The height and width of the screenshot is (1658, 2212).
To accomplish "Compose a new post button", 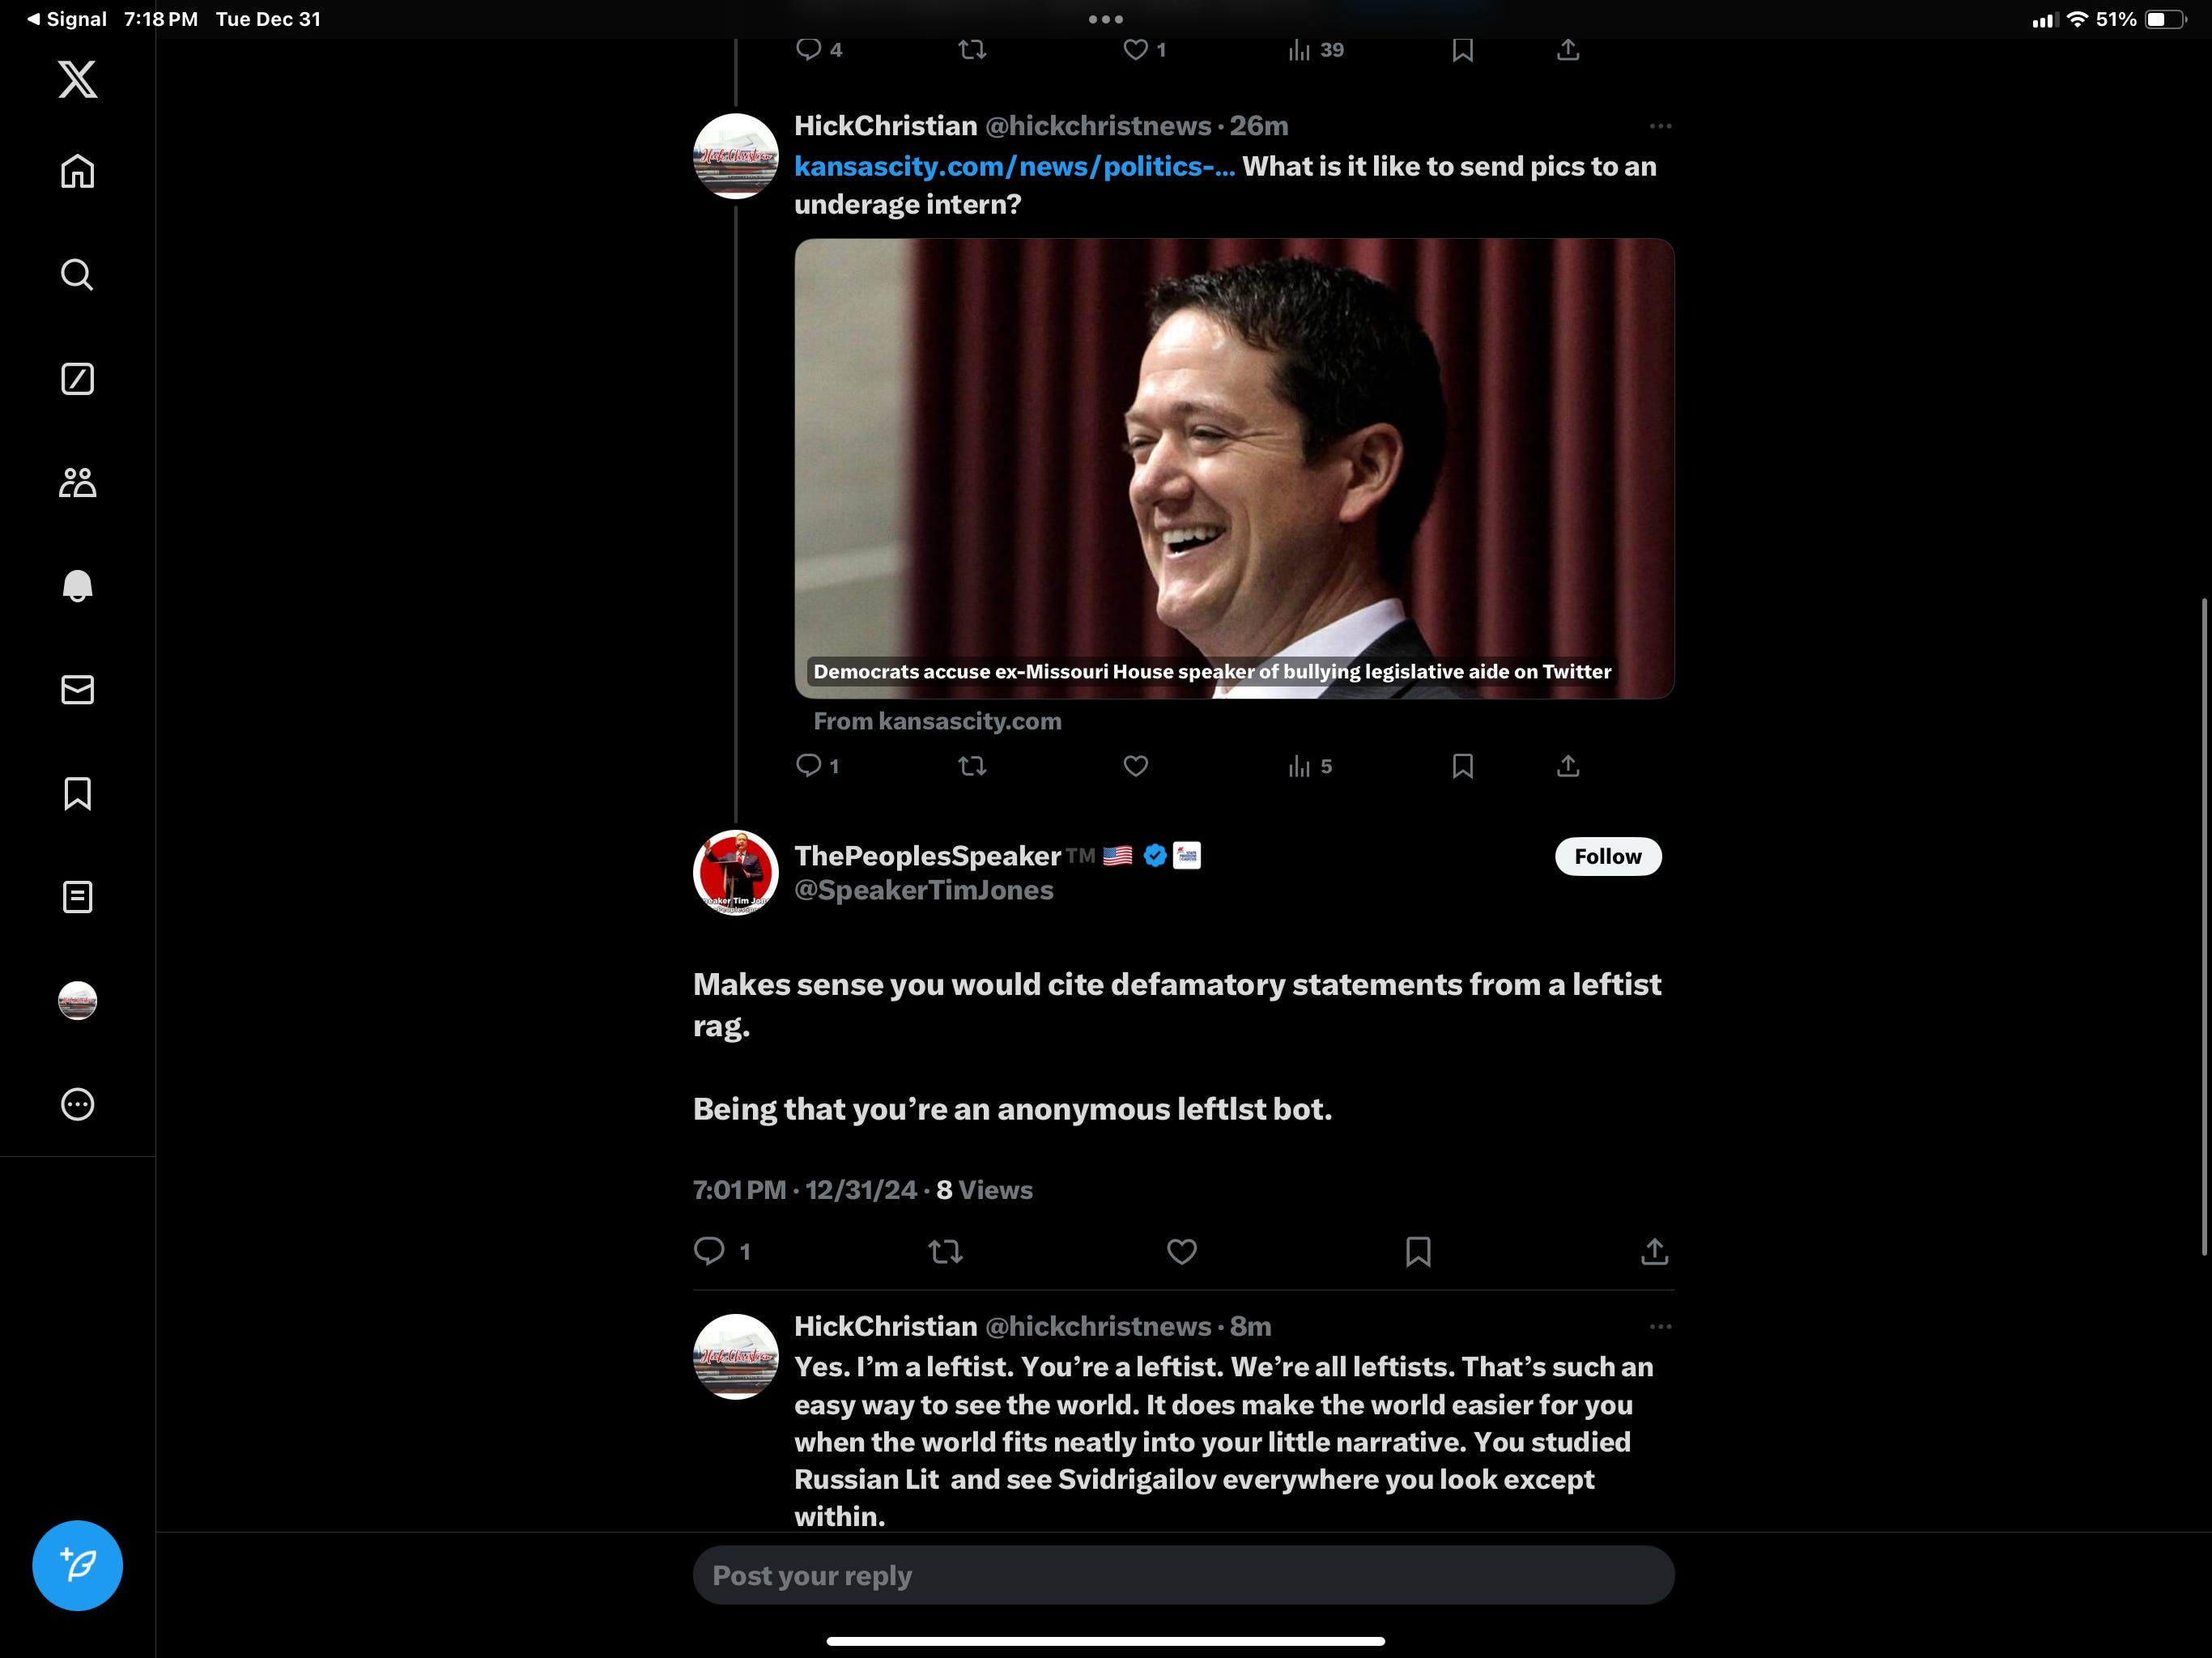I will click(x=77, y=1565).
